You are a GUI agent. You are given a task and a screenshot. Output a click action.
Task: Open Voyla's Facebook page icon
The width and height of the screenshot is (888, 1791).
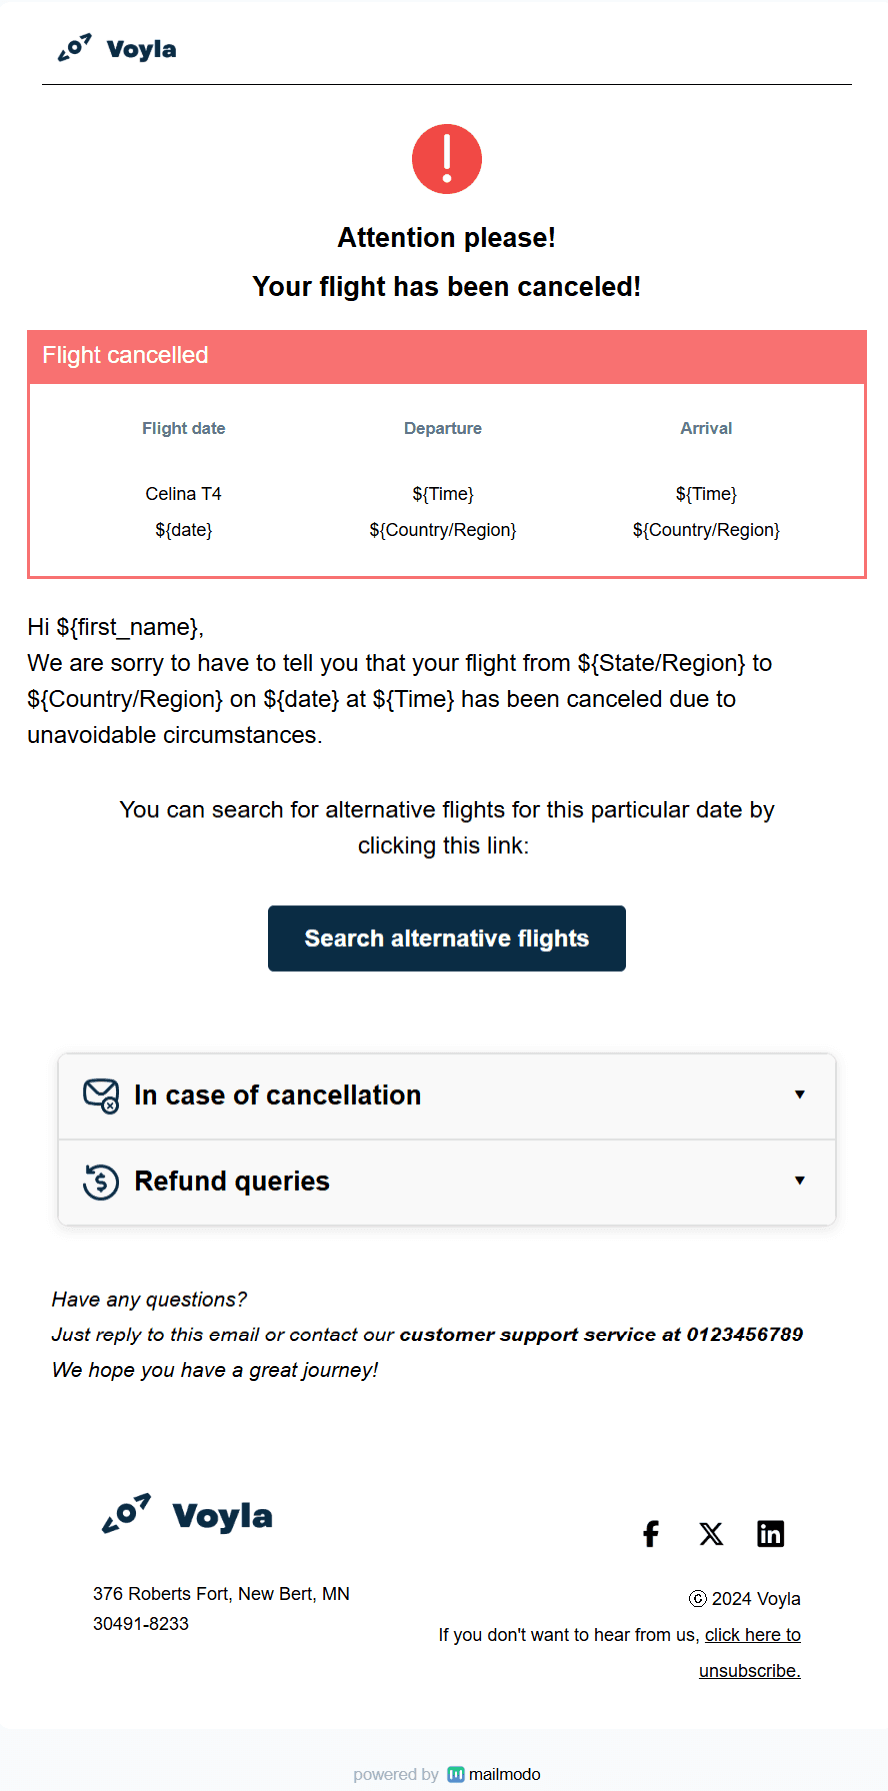pyautogui.click(x=650, y=1533)
